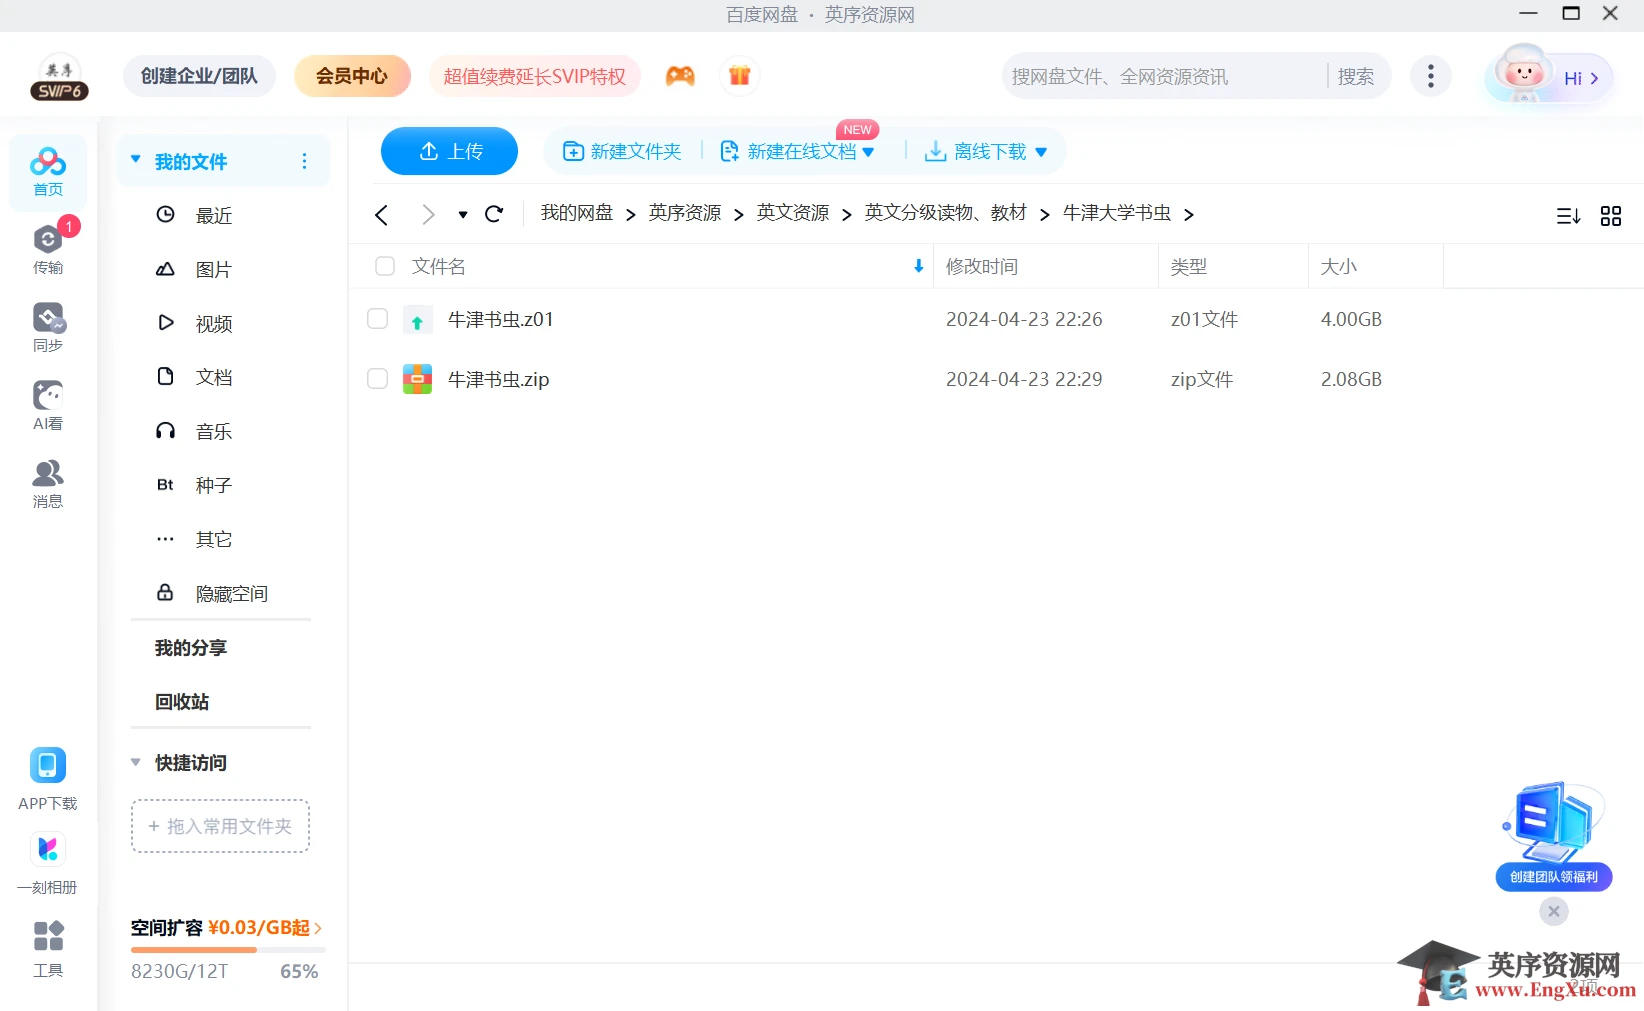Open the 一刻相册 album icon
Viewport: 1644px width, 1011px height.
pyautogui.click(x=47, y=863)
